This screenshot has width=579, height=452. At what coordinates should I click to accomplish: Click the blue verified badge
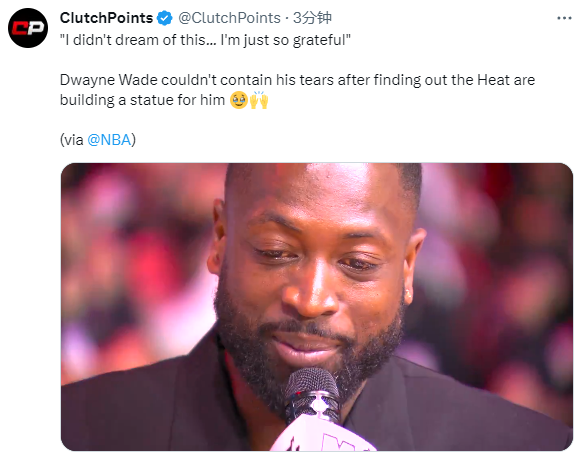click(165, 18)
